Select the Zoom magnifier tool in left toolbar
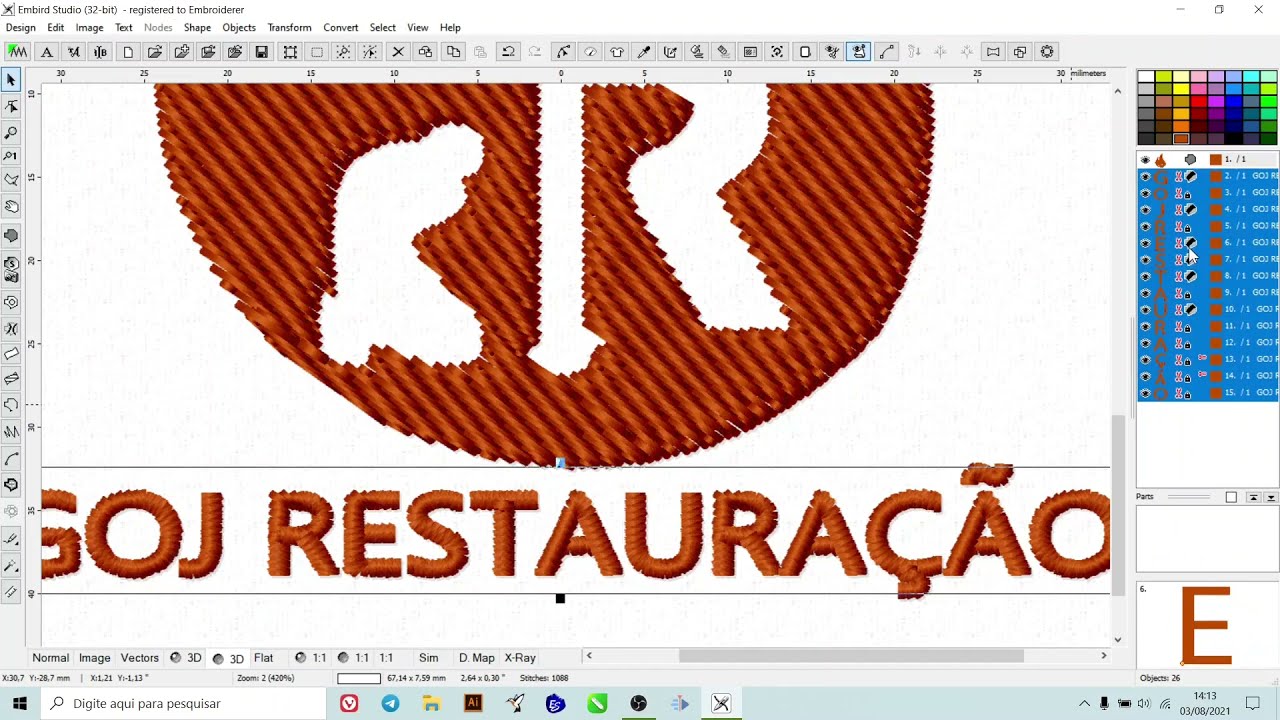Image resolution: width=1280 pixels, height=720 pixels. [x=11, y=132]
